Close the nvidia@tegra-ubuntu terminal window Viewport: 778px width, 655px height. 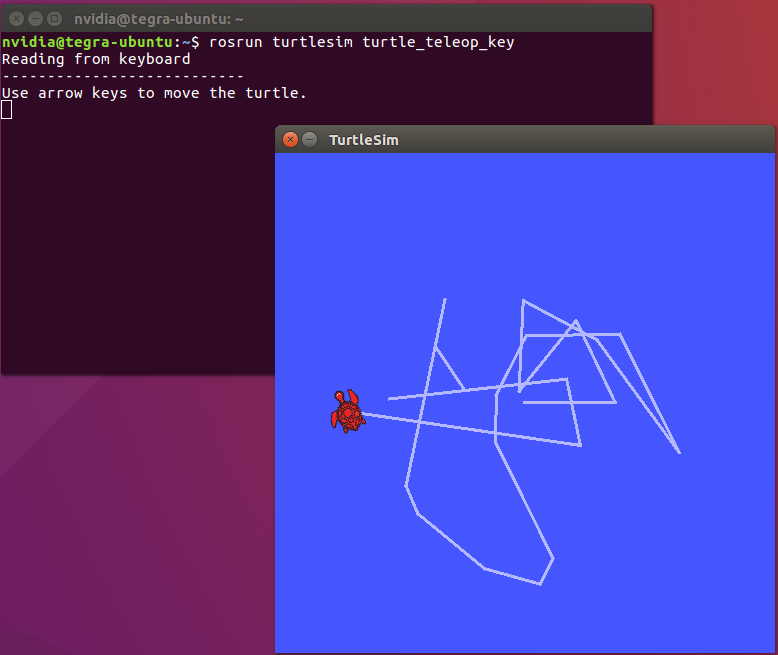(x=16, y=19)
